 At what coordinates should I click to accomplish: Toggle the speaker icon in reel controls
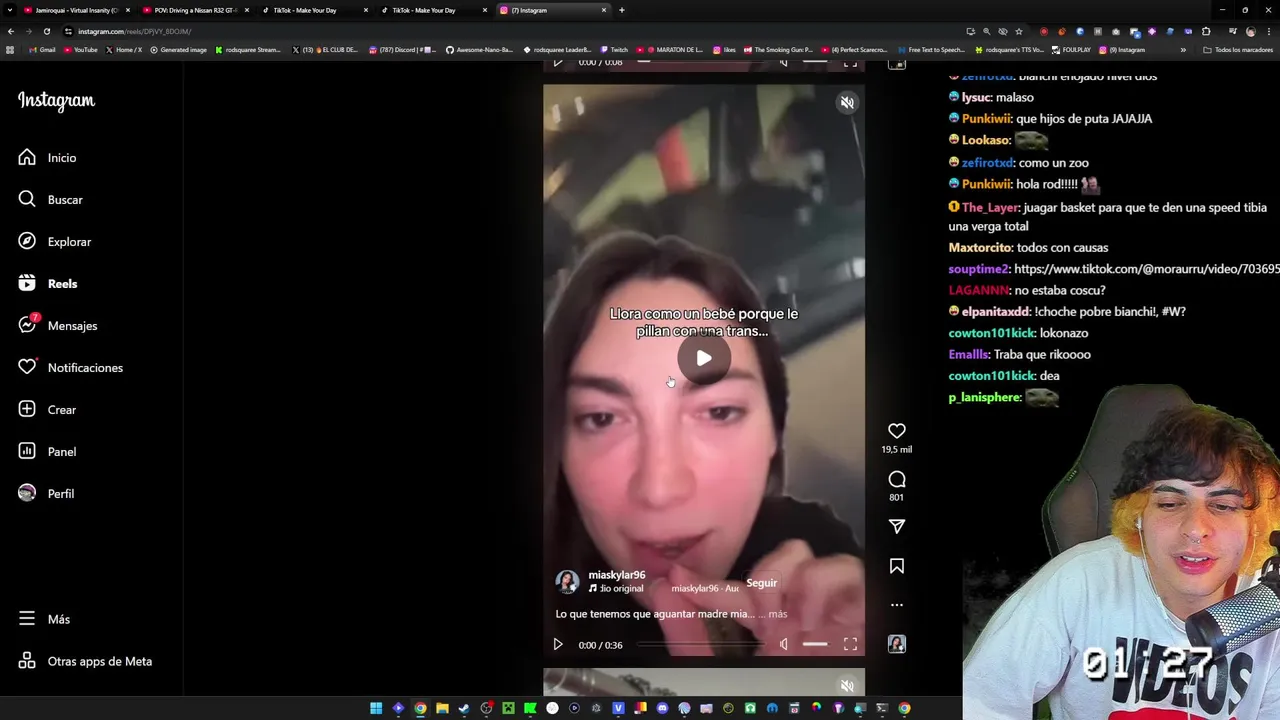[784, 645]
